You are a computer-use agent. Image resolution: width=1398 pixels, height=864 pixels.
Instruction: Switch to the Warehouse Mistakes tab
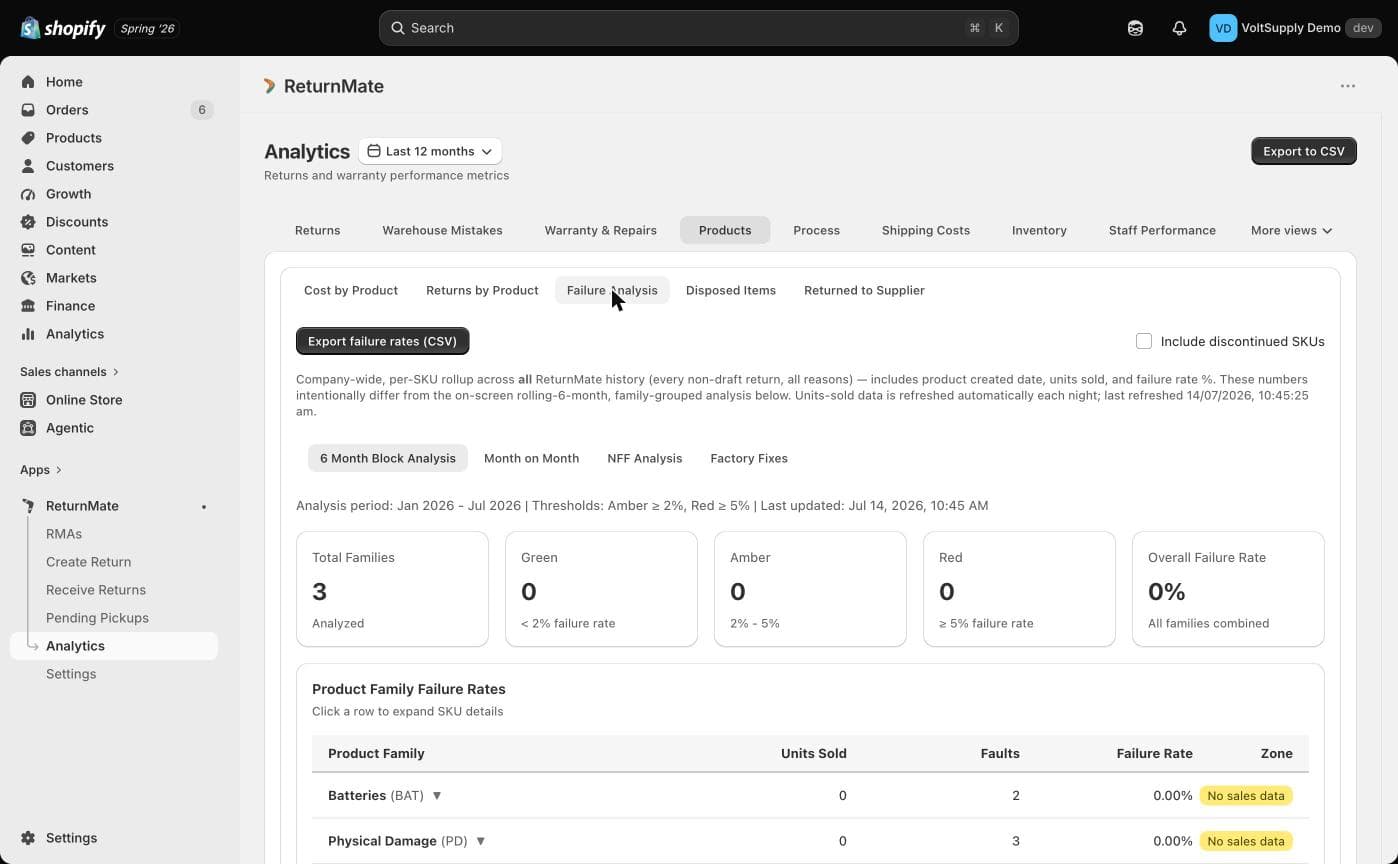442,230
